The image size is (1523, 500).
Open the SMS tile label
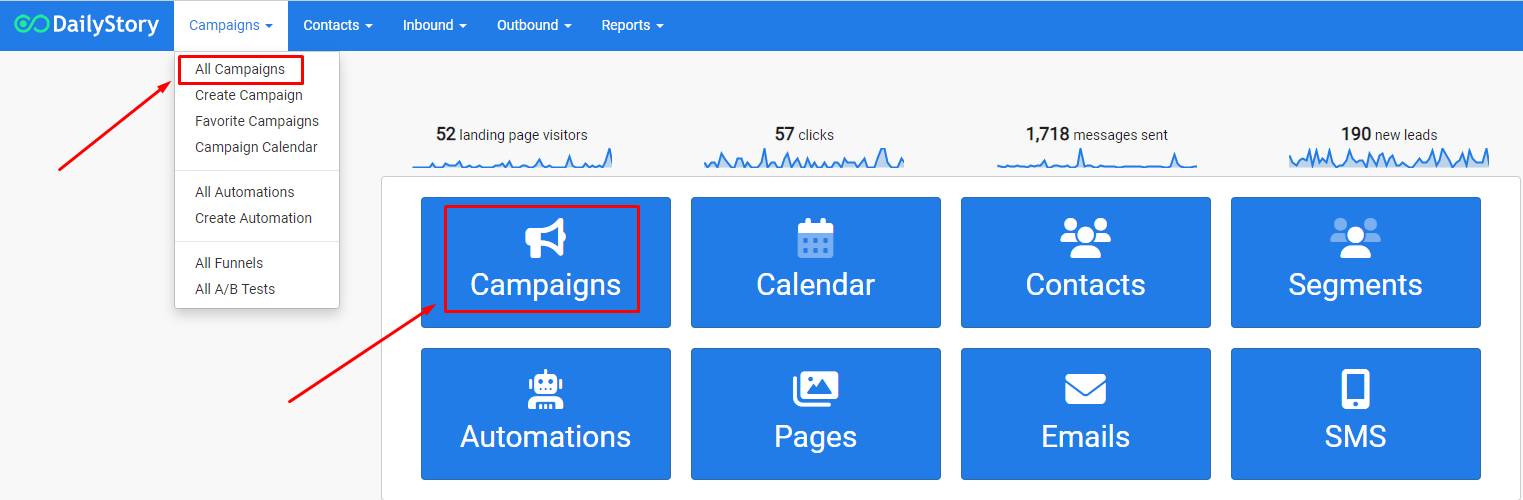1356,437
